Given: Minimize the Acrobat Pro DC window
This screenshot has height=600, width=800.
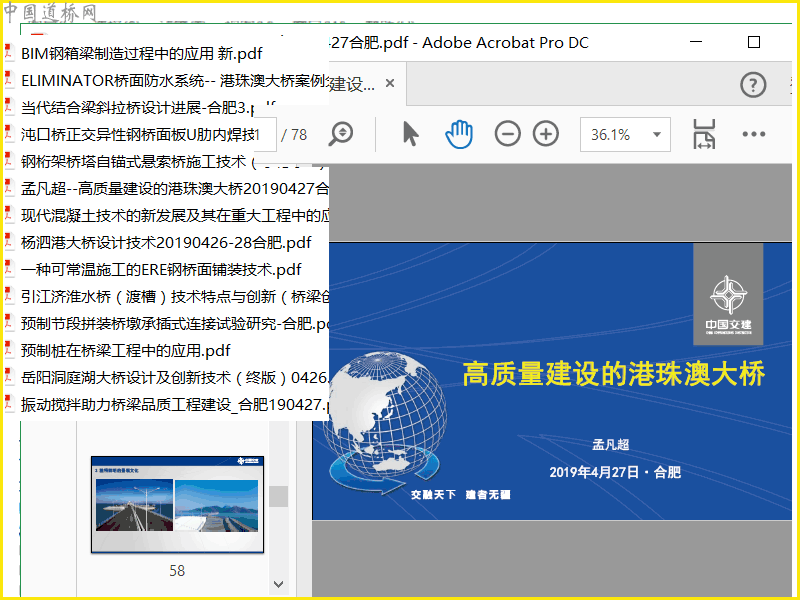Looking at the screenshot, I should point(696,42).
